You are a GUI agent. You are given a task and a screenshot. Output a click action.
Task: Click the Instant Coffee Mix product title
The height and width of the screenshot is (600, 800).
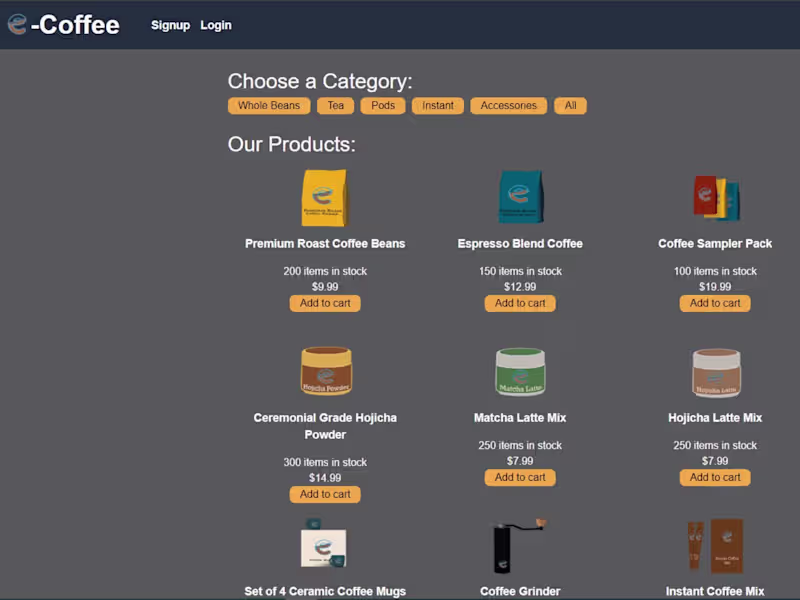[x=715, y=591]
